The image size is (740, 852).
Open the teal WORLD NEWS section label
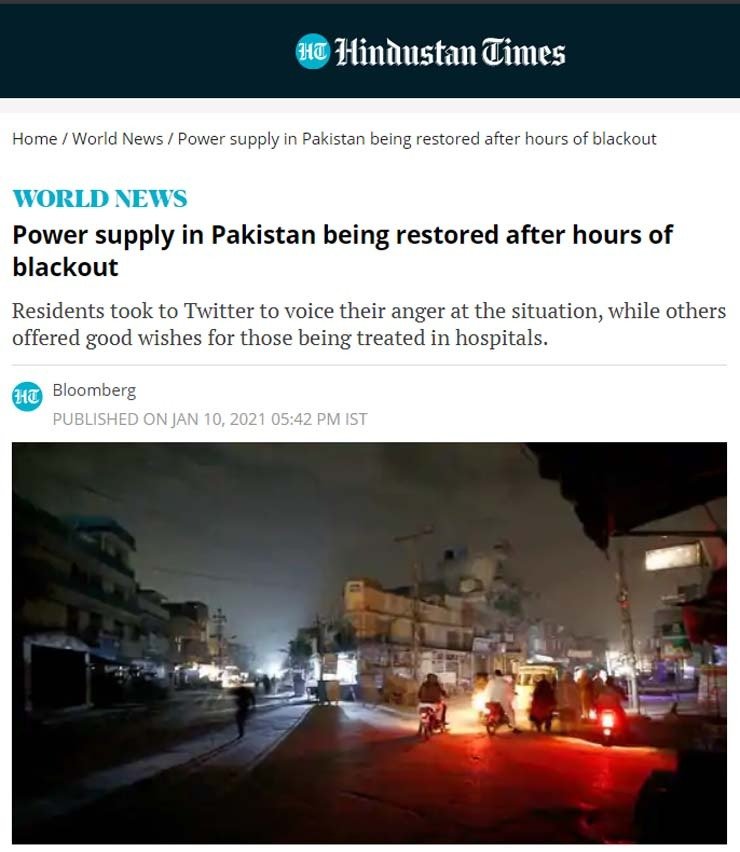pos(99,198)
